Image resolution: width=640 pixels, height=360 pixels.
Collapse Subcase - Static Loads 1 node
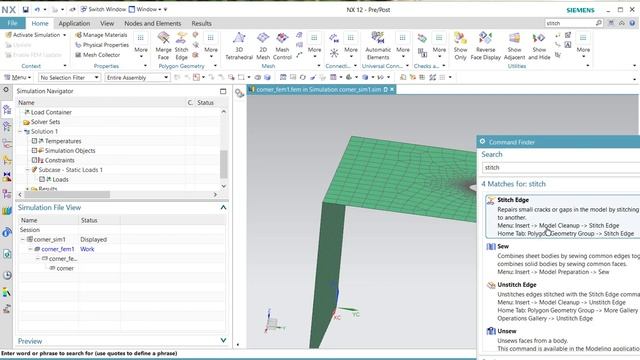click(x=28, y=170)
